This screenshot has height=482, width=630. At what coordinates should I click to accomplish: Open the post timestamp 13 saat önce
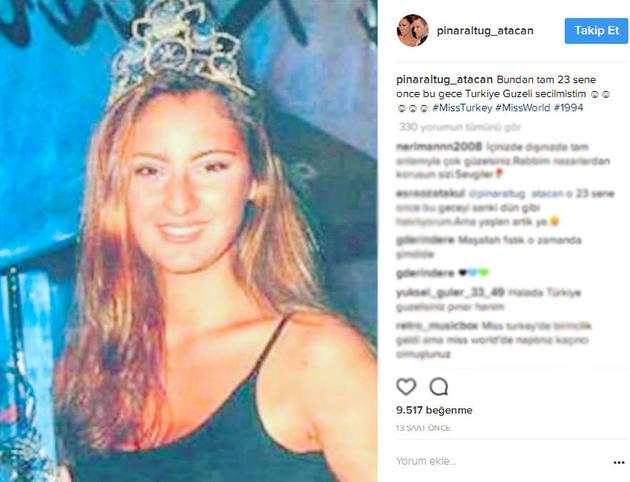[x=423, y=428]
